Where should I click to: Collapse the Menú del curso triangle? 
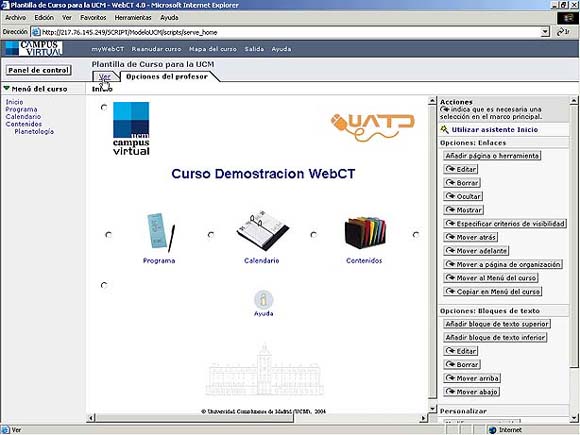pos(6,88)
